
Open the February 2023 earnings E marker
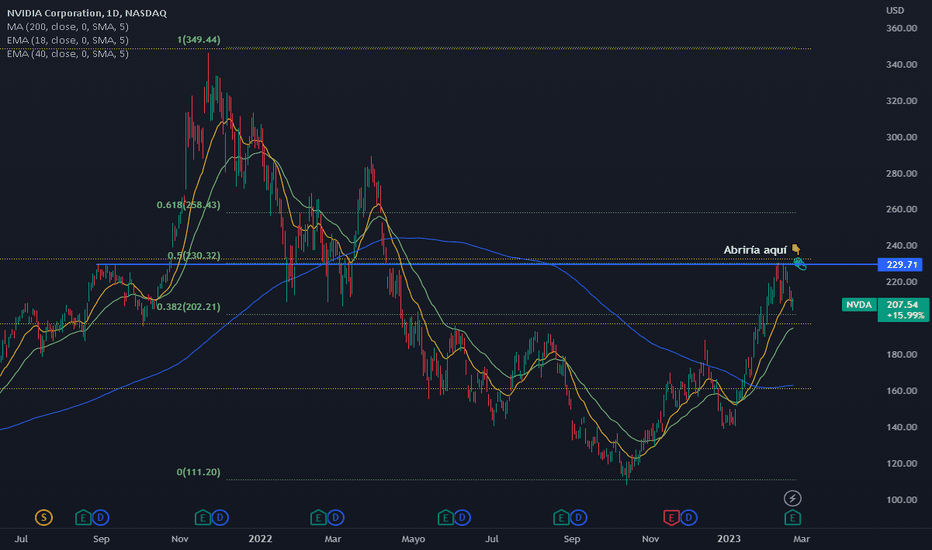[792, 518]
